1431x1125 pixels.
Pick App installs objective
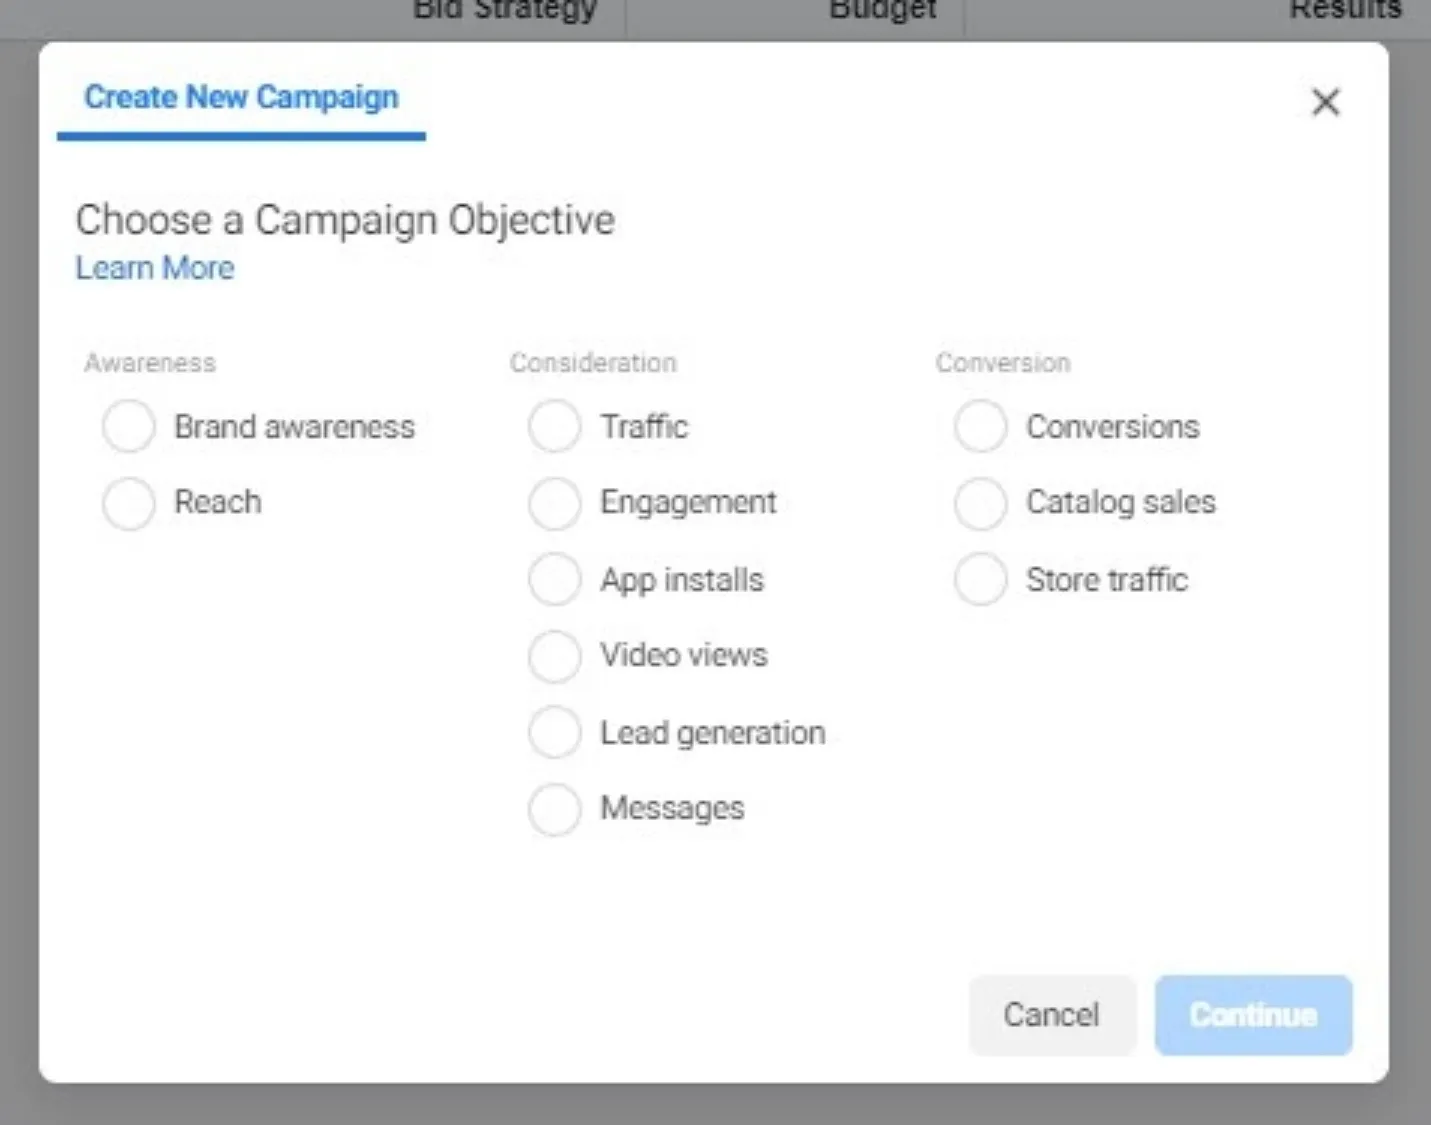pos(554,579)
